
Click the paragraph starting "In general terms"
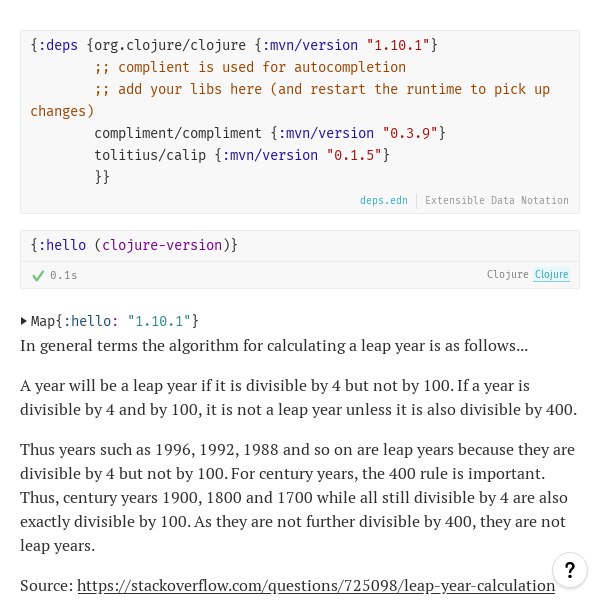point(274,346)
